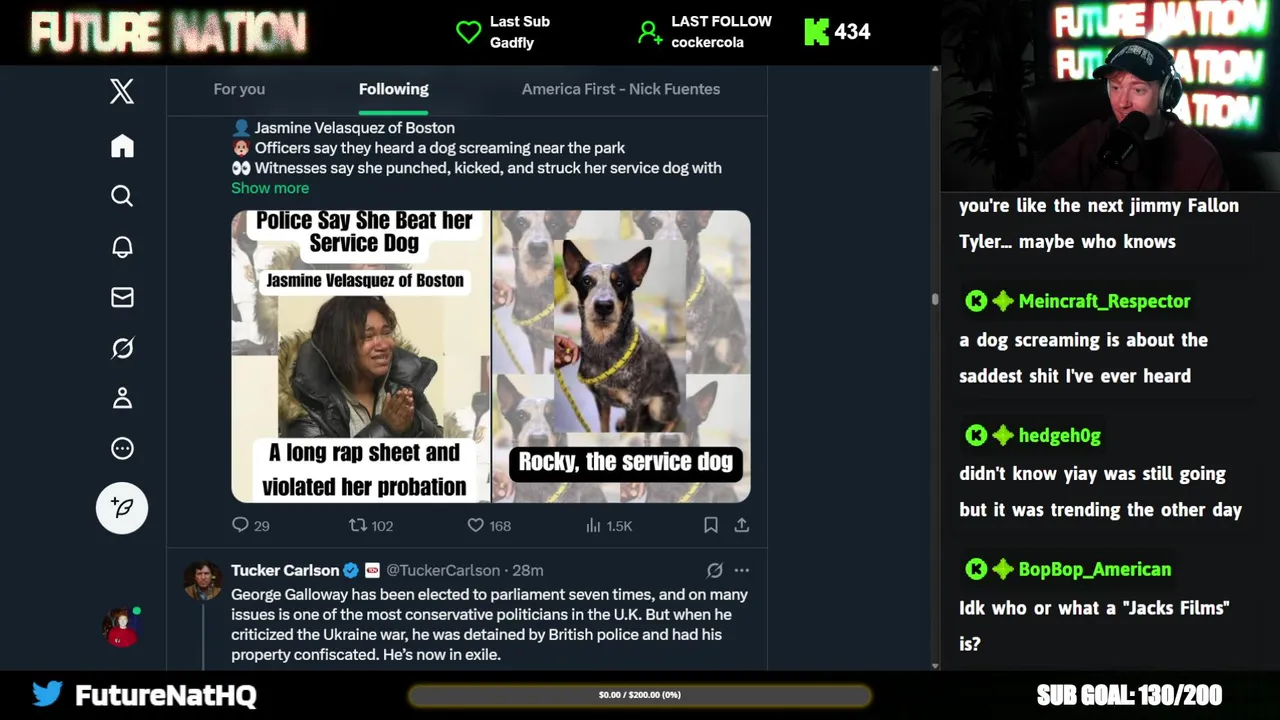The image size is (1280, 720).
Task: Open Rocky the service dog image
Action: coord(621,356)
